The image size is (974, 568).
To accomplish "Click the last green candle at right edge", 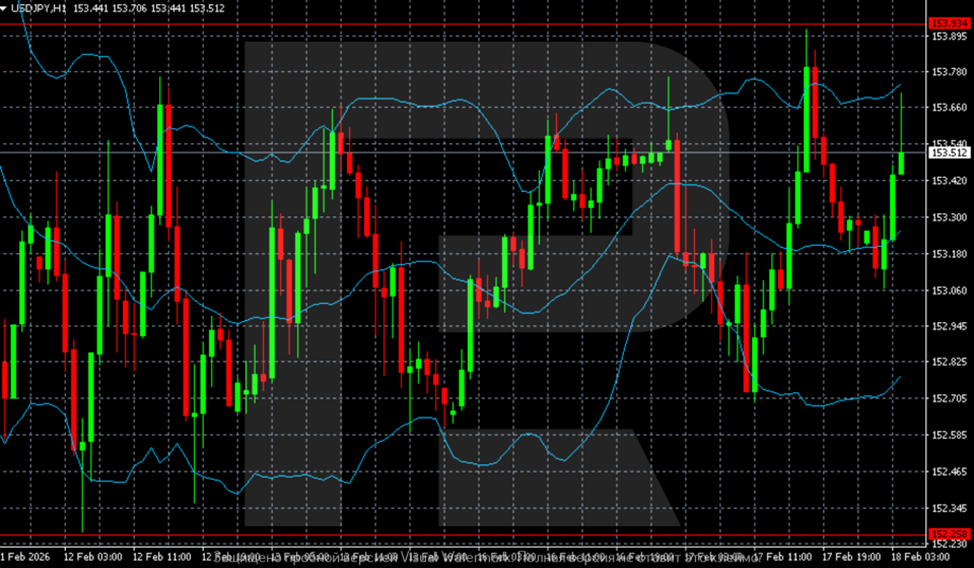I will 901,163.
